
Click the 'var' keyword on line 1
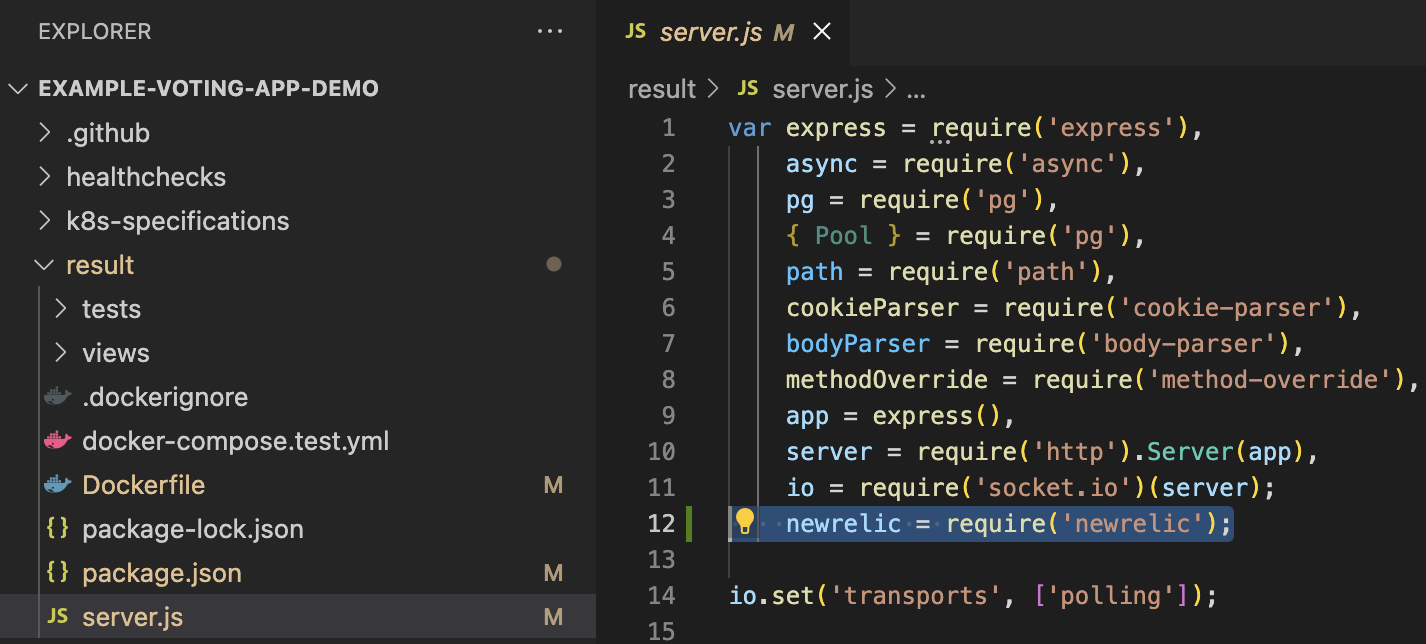point(750,128)
